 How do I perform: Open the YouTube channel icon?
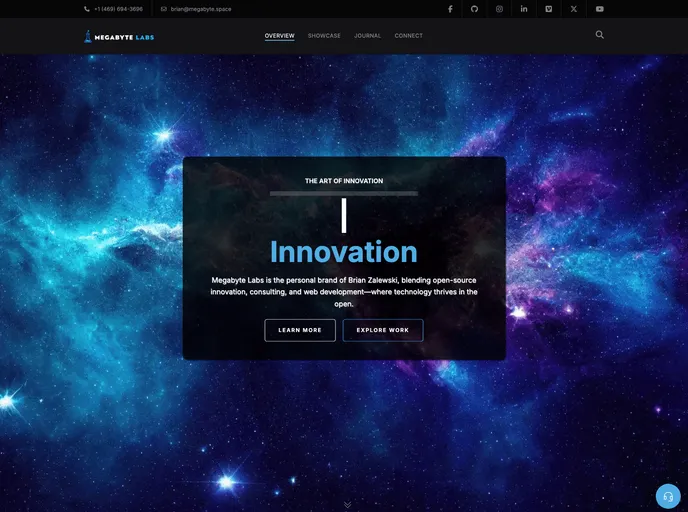(x=600, y=9)
